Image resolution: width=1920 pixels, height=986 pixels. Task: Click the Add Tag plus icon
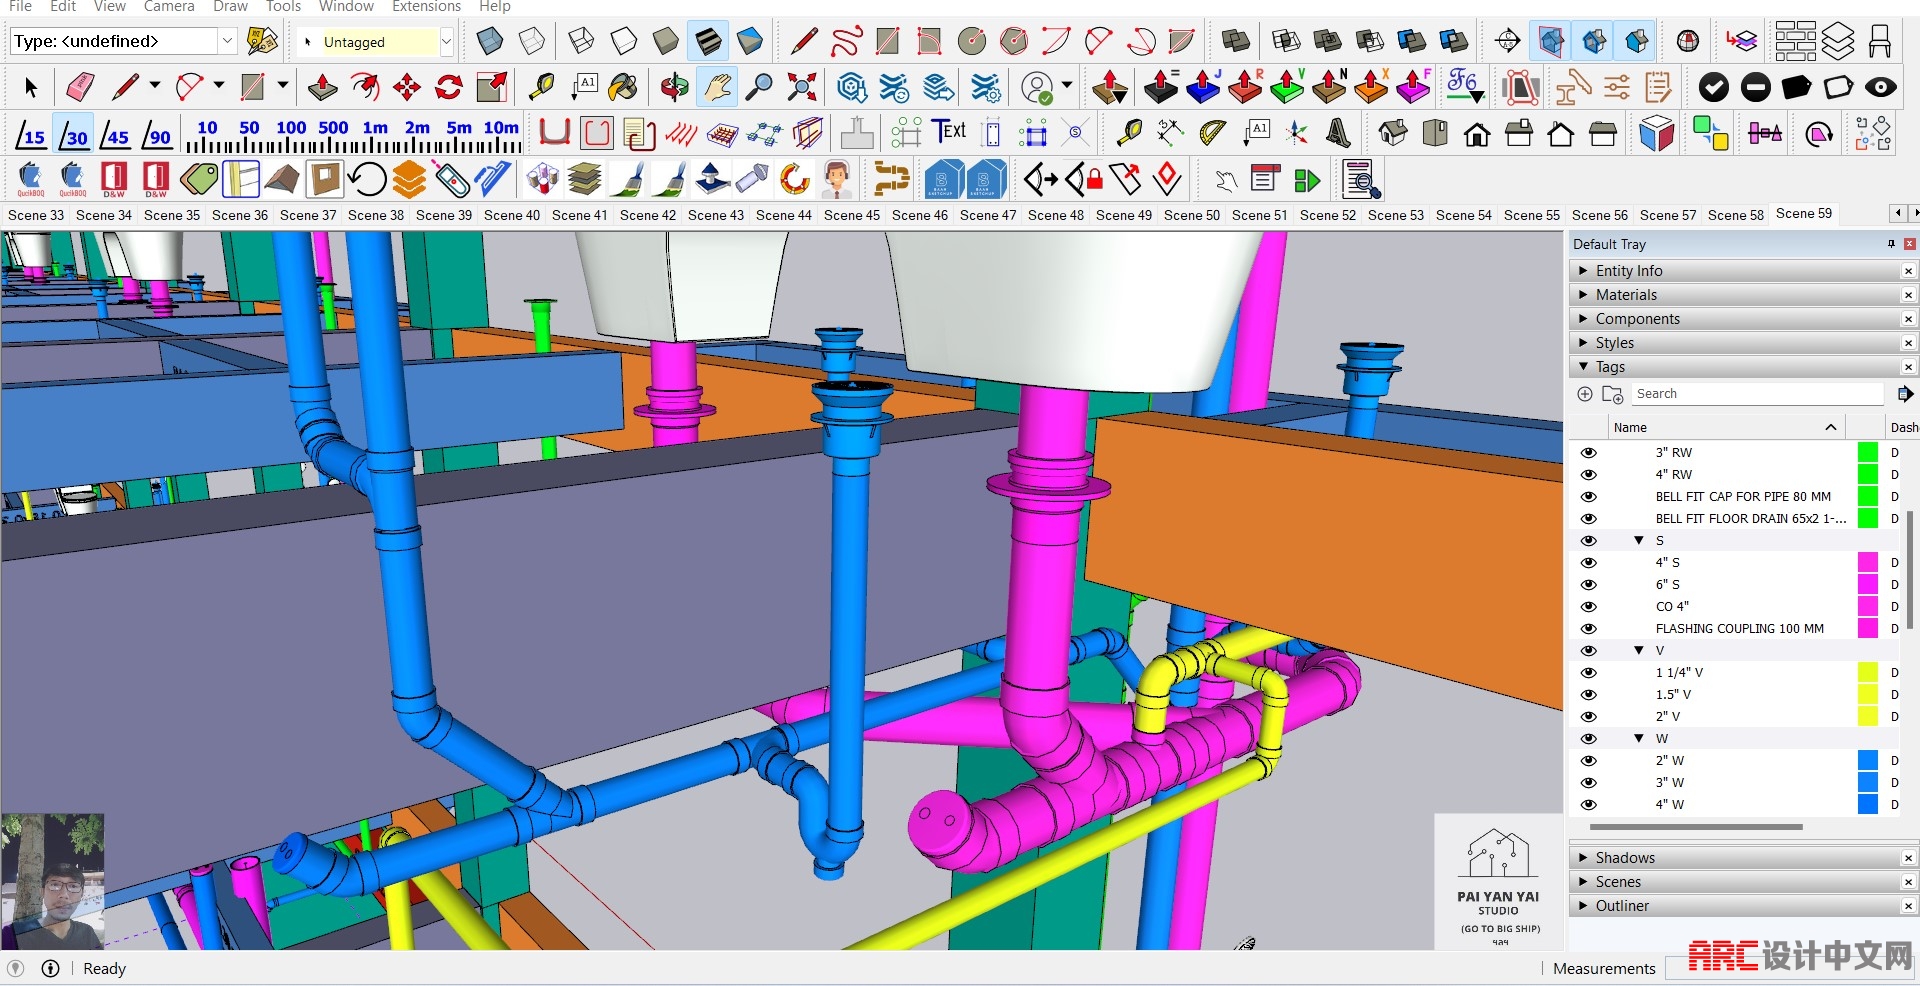1585,394
